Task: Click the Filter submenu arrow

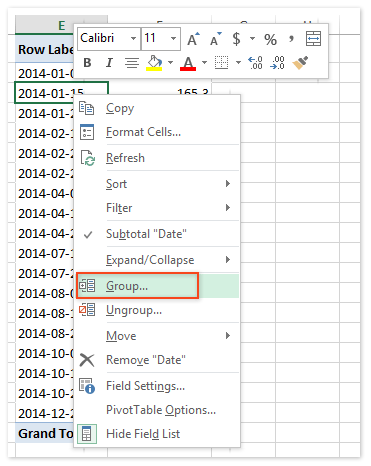Action: click(228, 207)
